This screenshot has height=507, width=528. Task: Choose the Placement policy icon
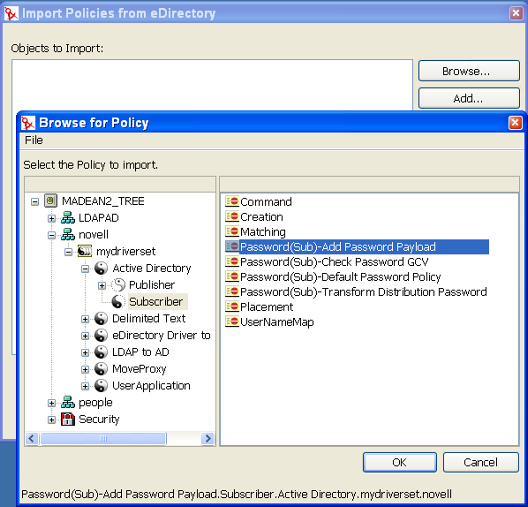pyautogui.click(x=232, y=306)
